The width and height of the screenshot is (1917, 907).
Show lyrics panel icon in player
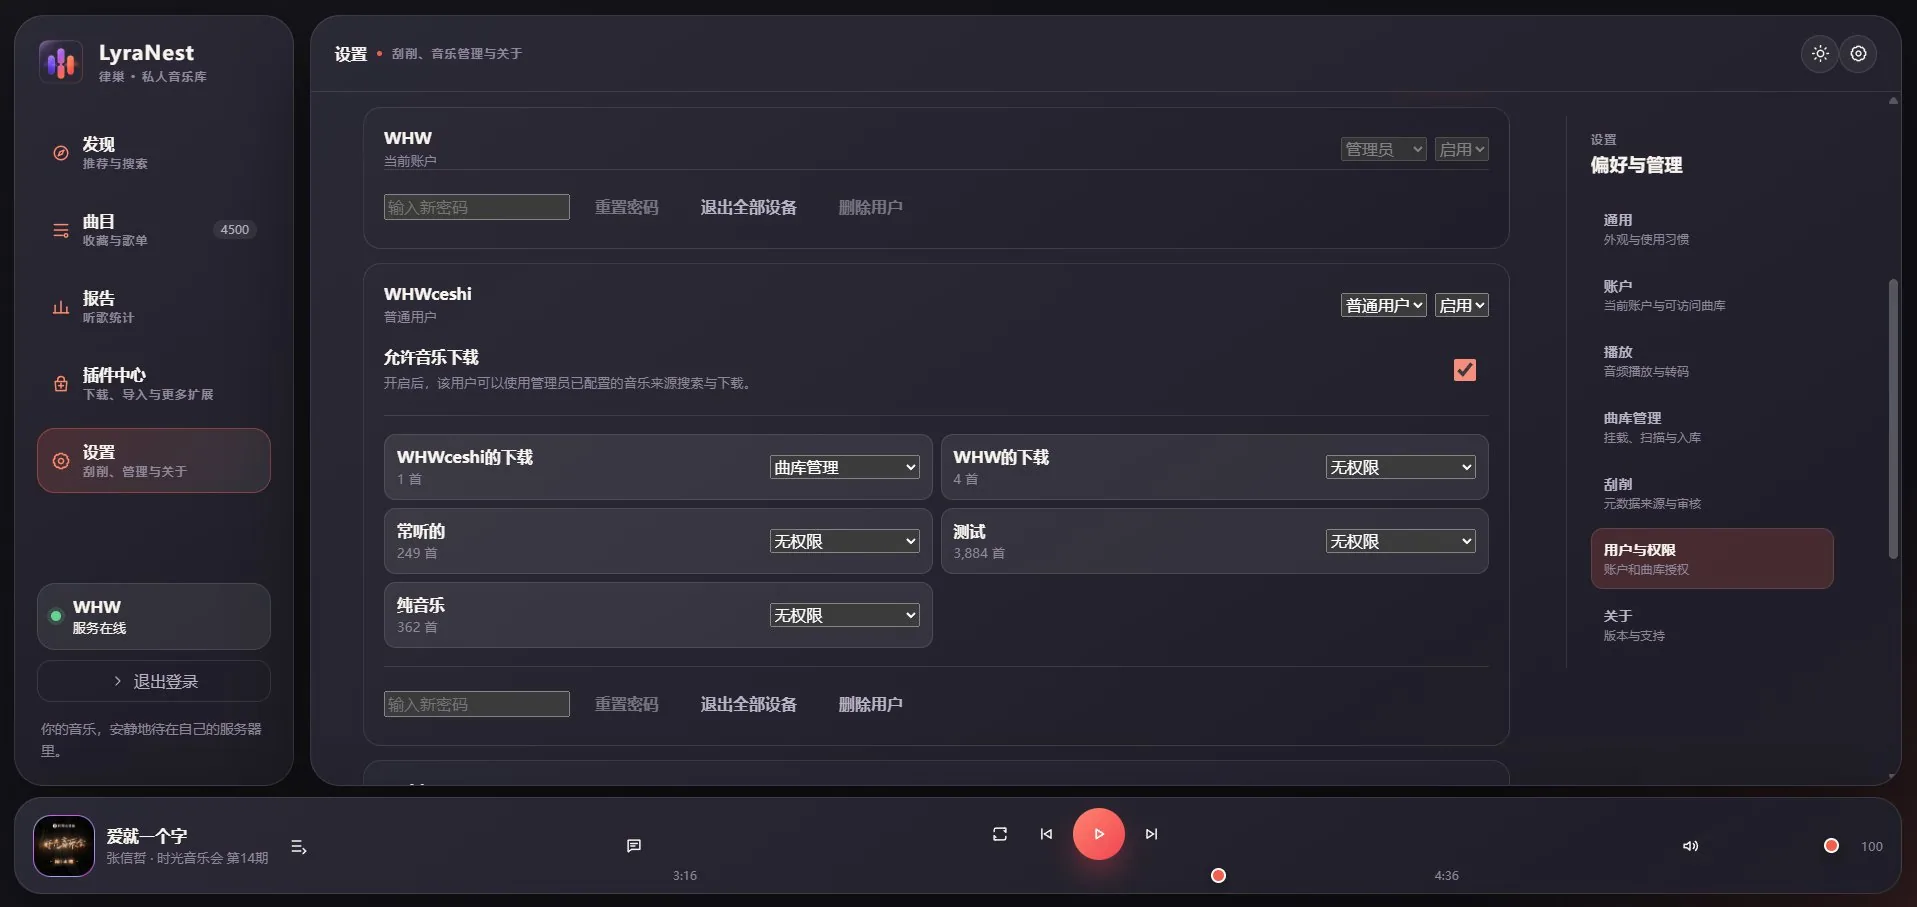pyautogui.click(x=634, y=846)
